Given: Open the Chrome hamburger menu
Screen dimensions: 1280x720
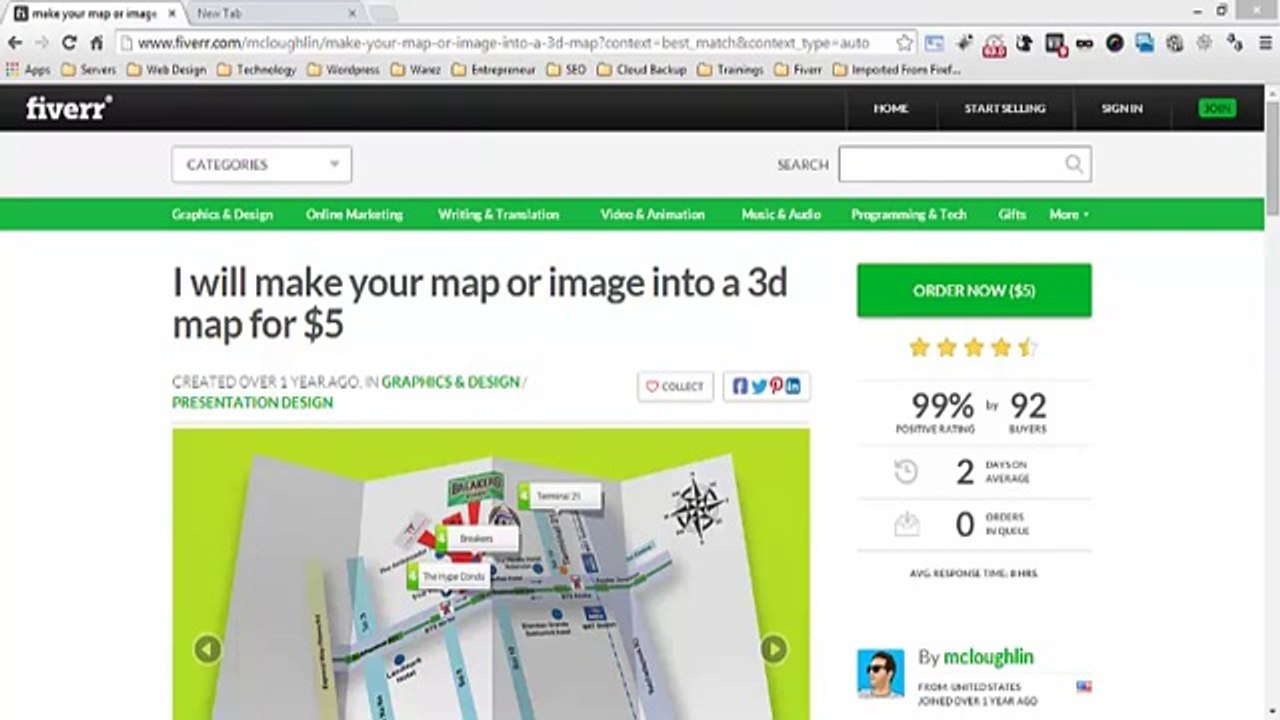Looking at the screenshot, I should (1264, 43).
